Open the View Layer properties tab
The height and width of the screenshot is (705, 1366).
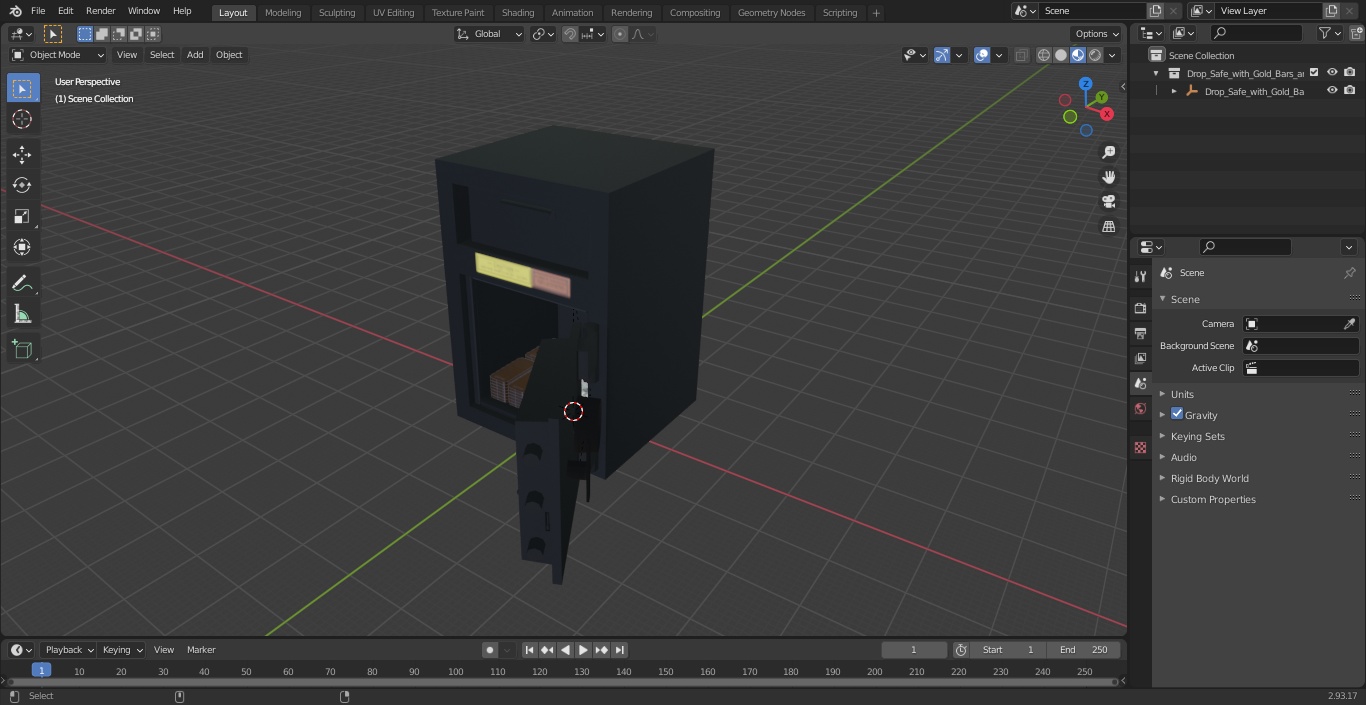pyautogui.click(x=1140, y=358)
